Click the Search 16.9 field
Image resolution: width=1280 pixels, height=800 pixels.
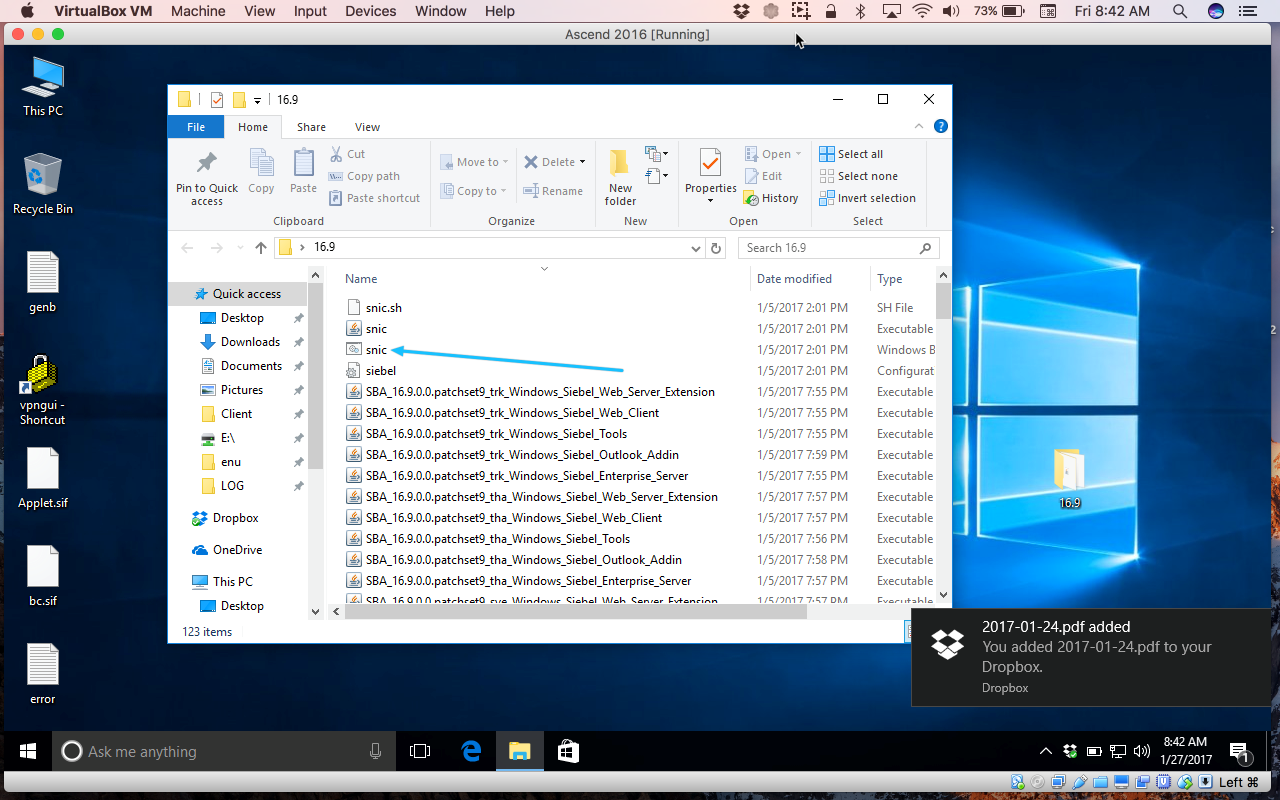tap(839, 248)
